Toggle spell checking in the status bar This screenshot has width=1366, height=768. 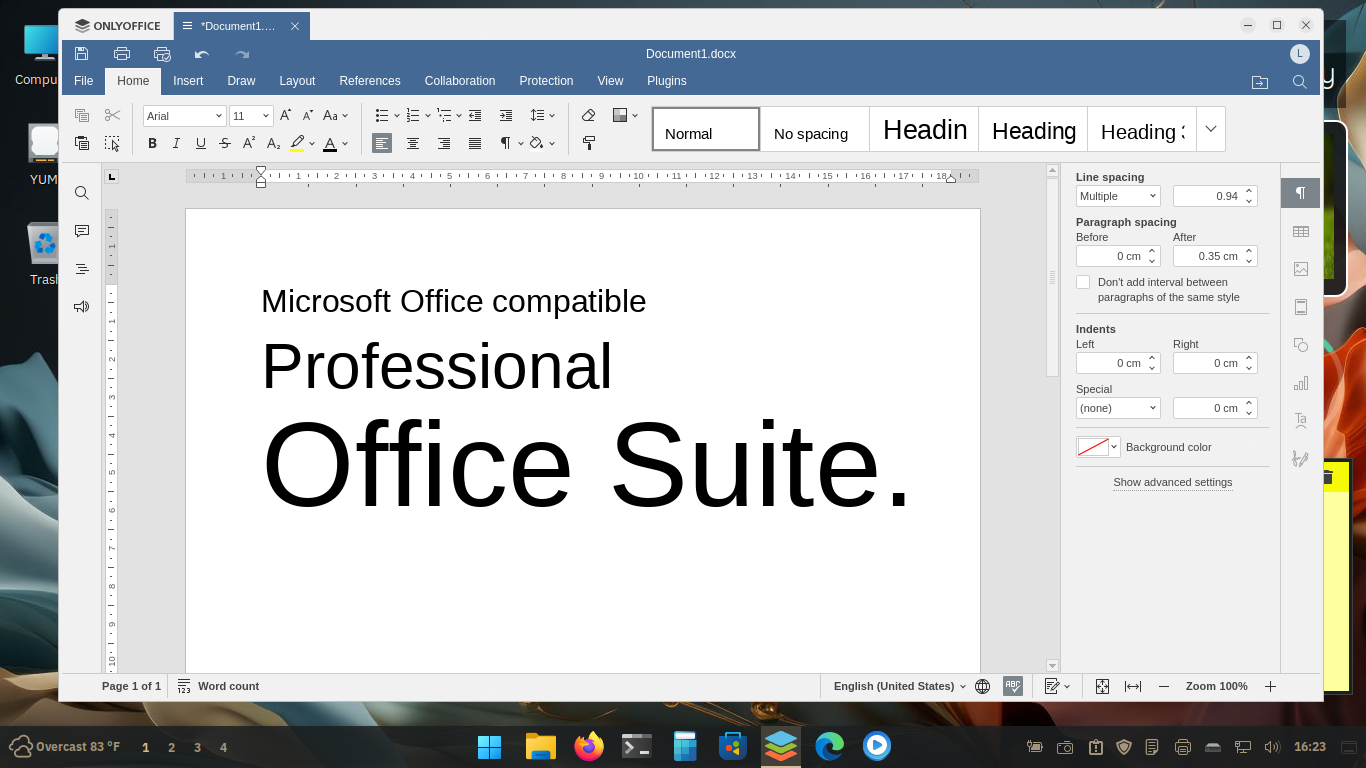1013,686
